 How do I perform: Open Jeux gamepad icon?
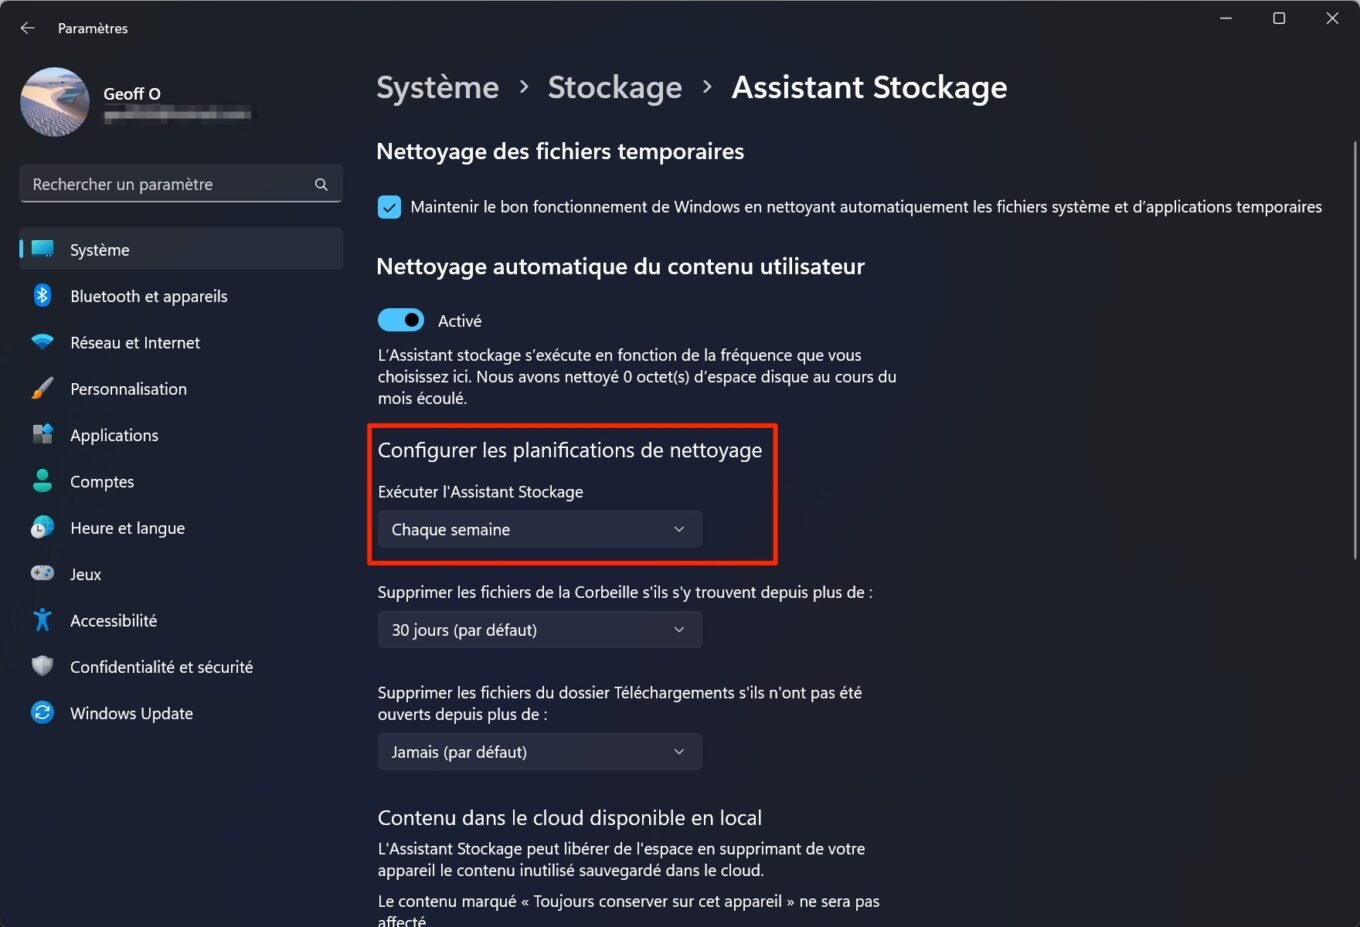coord(42,573)
